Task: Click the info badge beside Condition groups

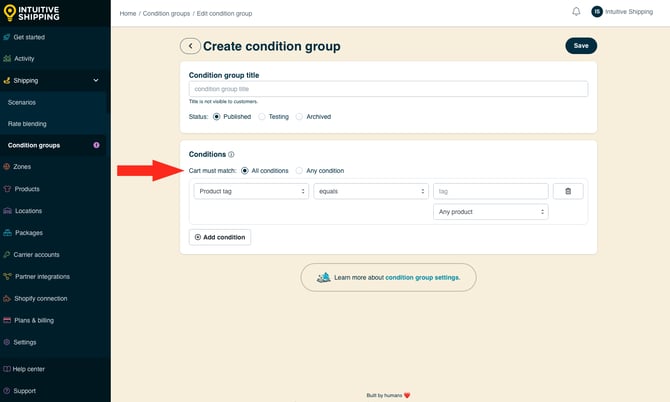Action: pyautogui.click(x=96, y=145)
